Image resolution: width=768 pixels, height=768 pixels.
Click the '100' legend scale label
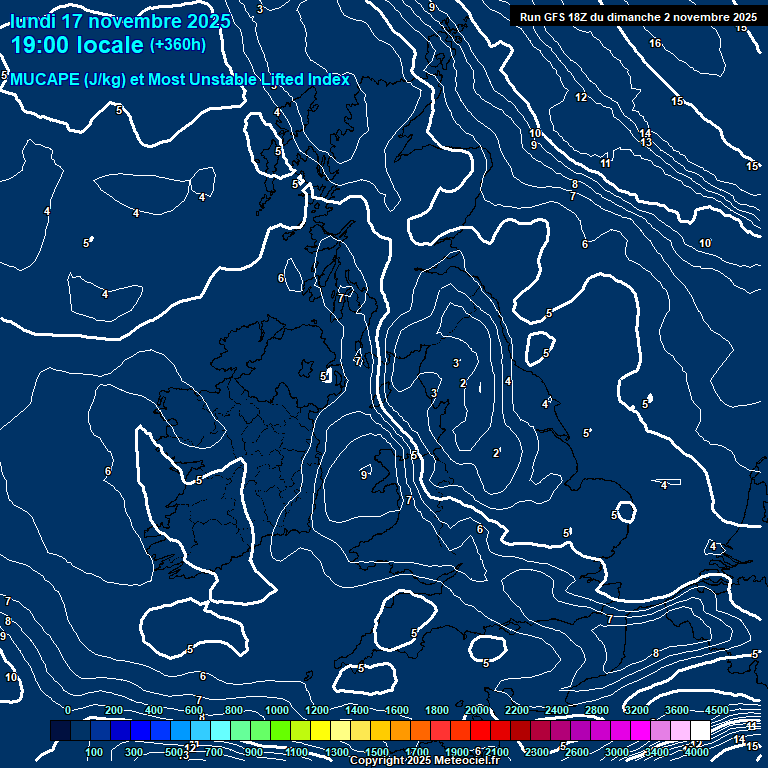94,752
